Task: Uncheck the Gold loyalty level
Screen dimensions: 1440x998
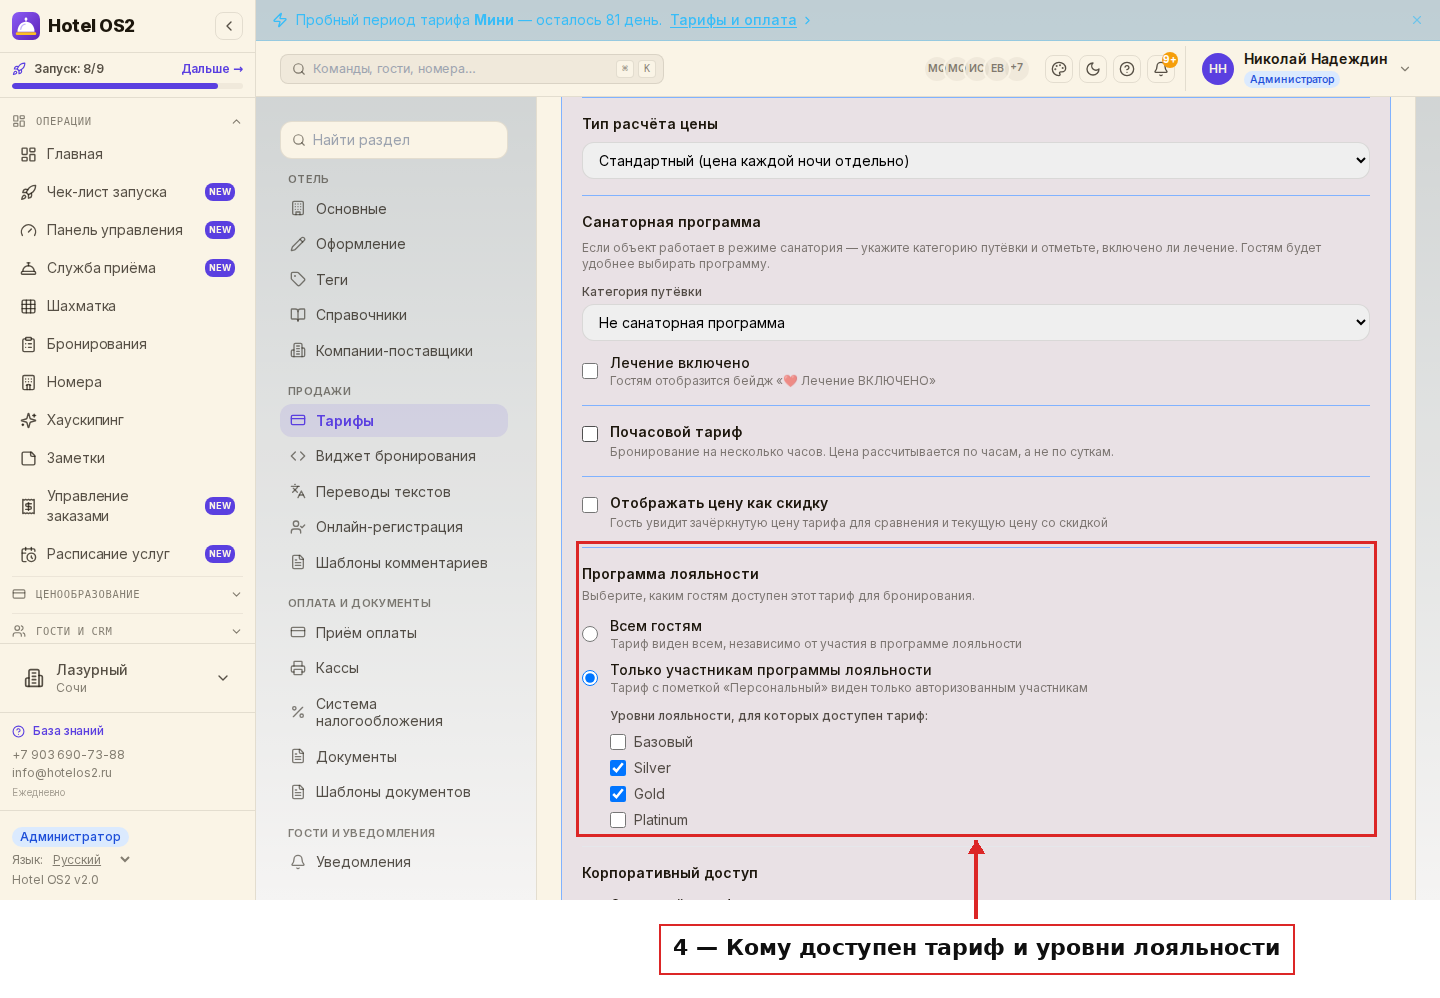Action: 618,794
